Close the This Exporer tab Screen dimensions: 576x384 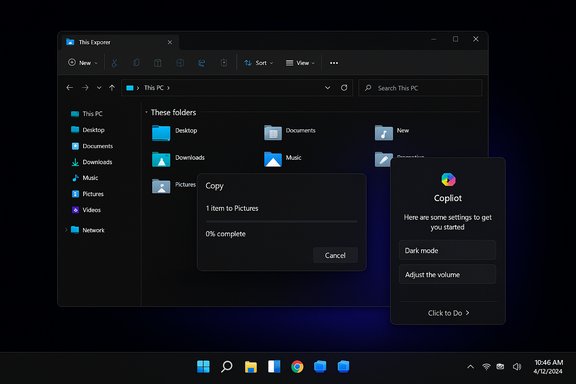pyautogui.click(x=170, y=42)
